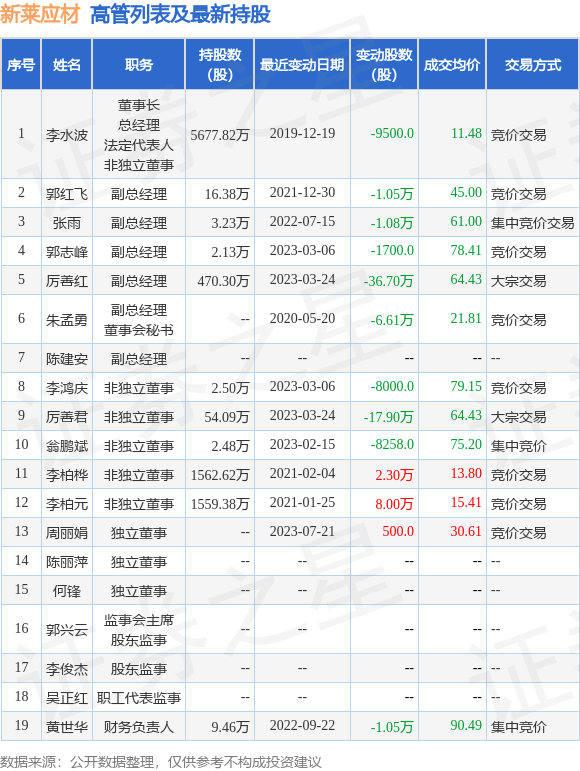
Task: Select the 姓名 column header
Action: click(x=67, y=64)
